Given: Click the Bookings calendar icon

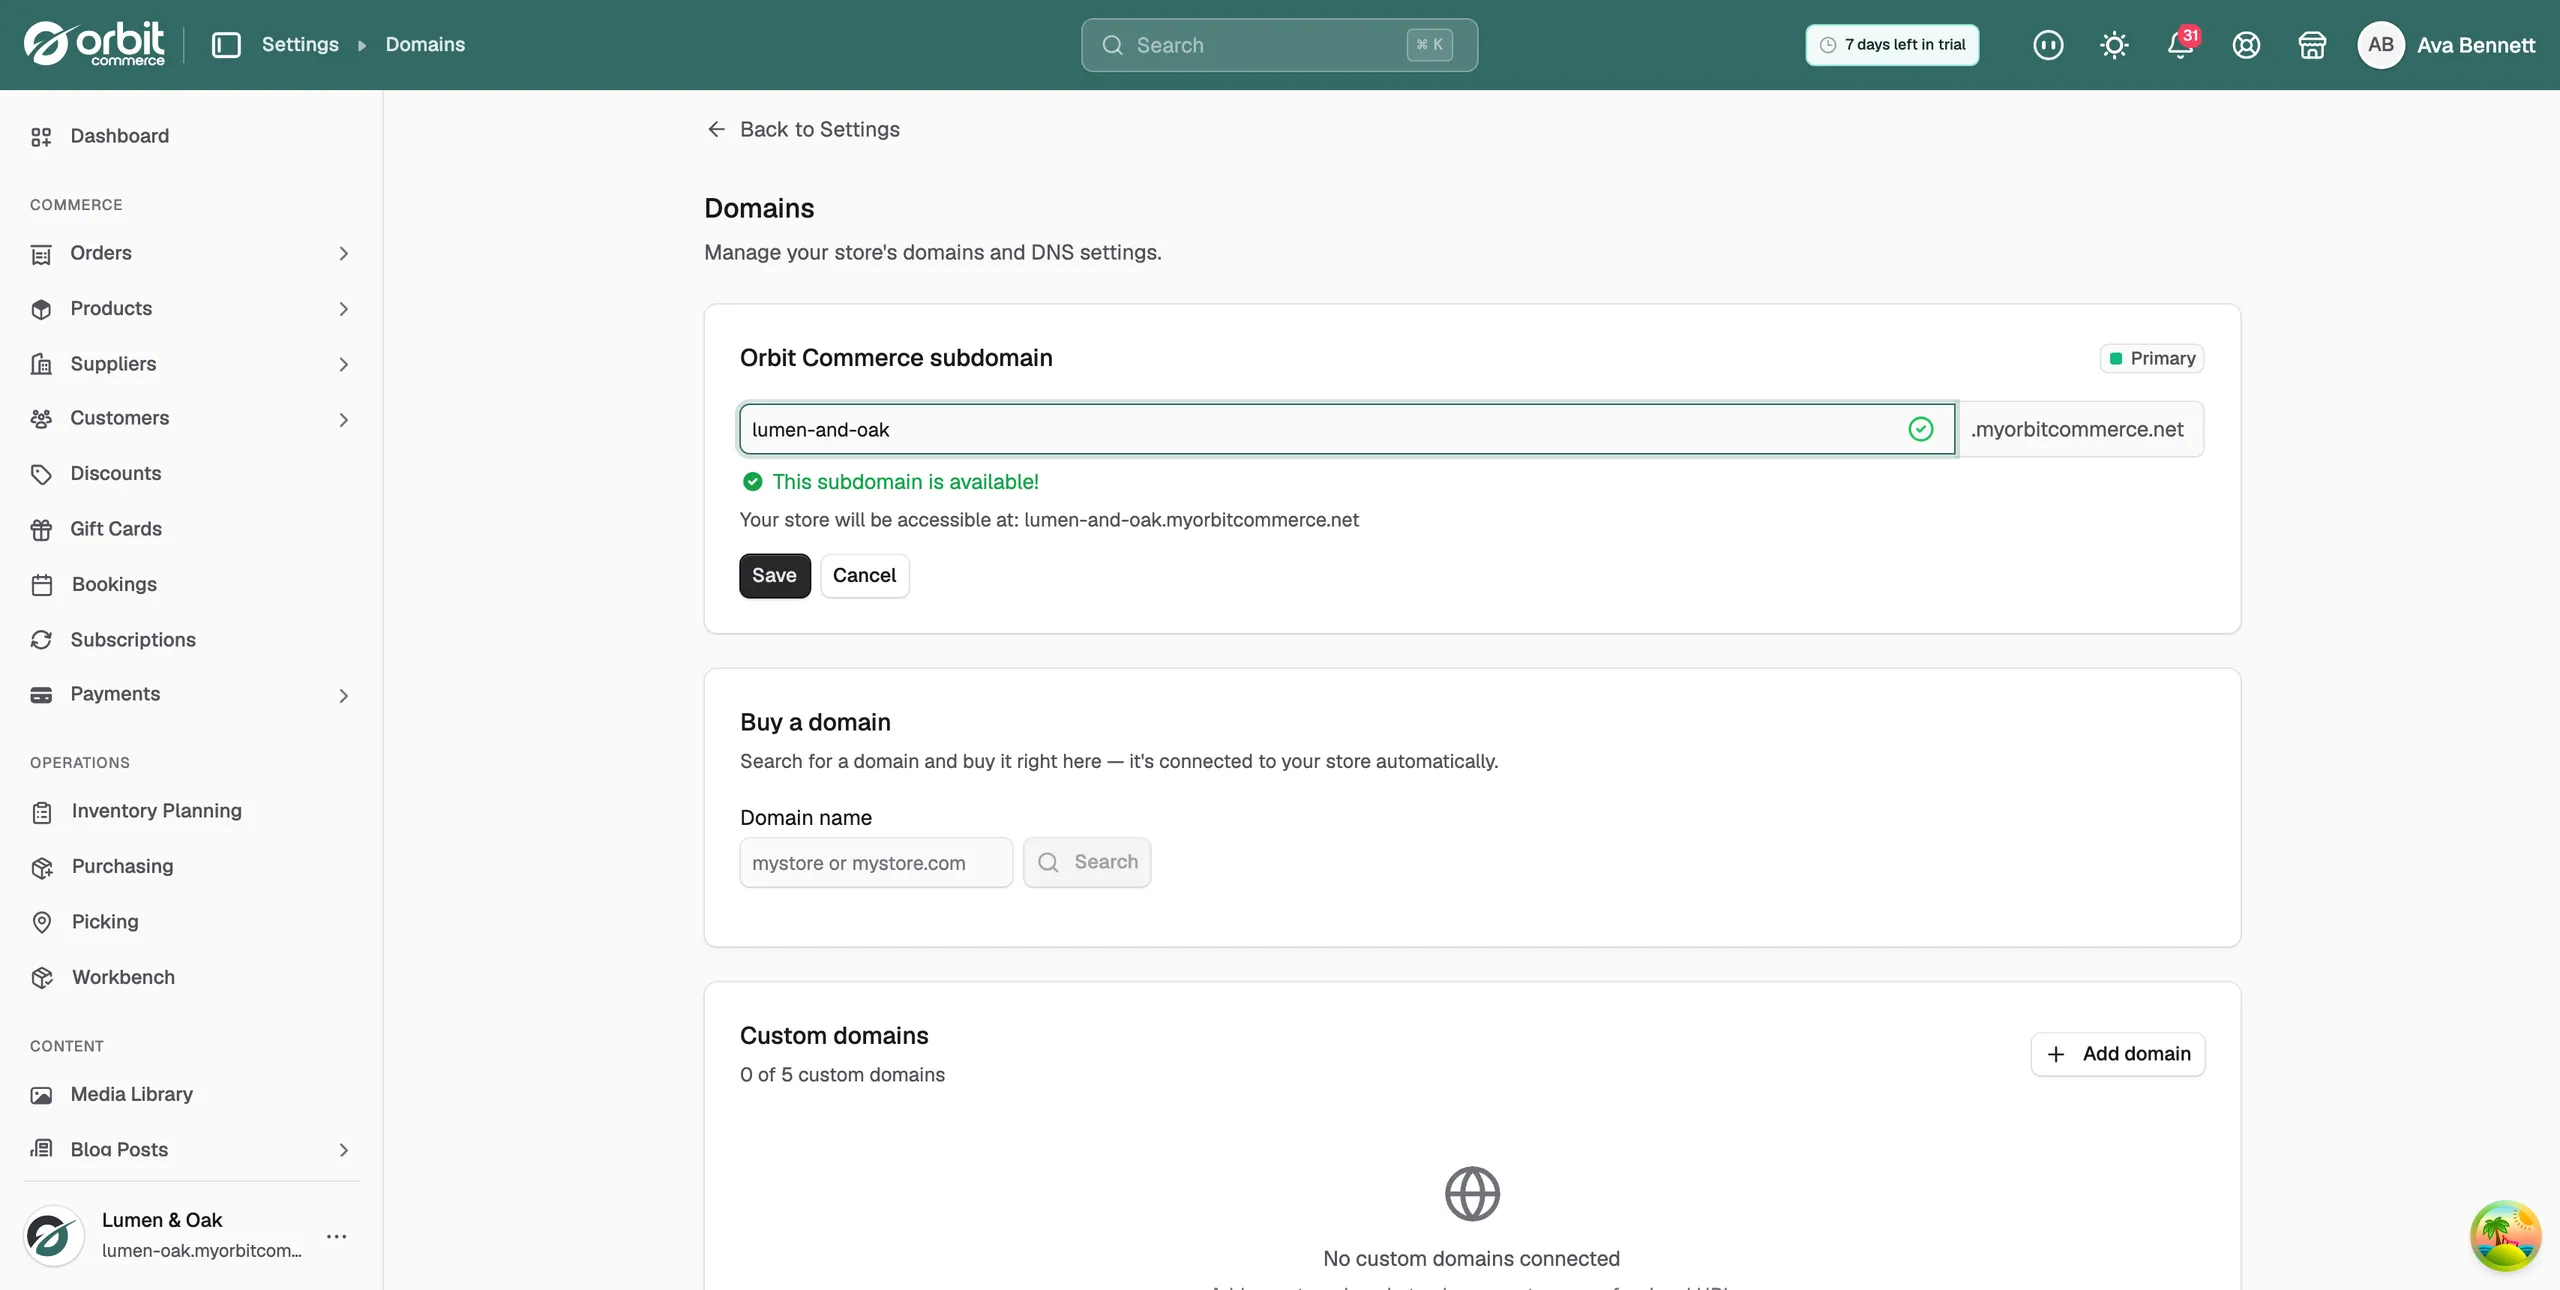Looking at the screenshot, I should (41, 585).
